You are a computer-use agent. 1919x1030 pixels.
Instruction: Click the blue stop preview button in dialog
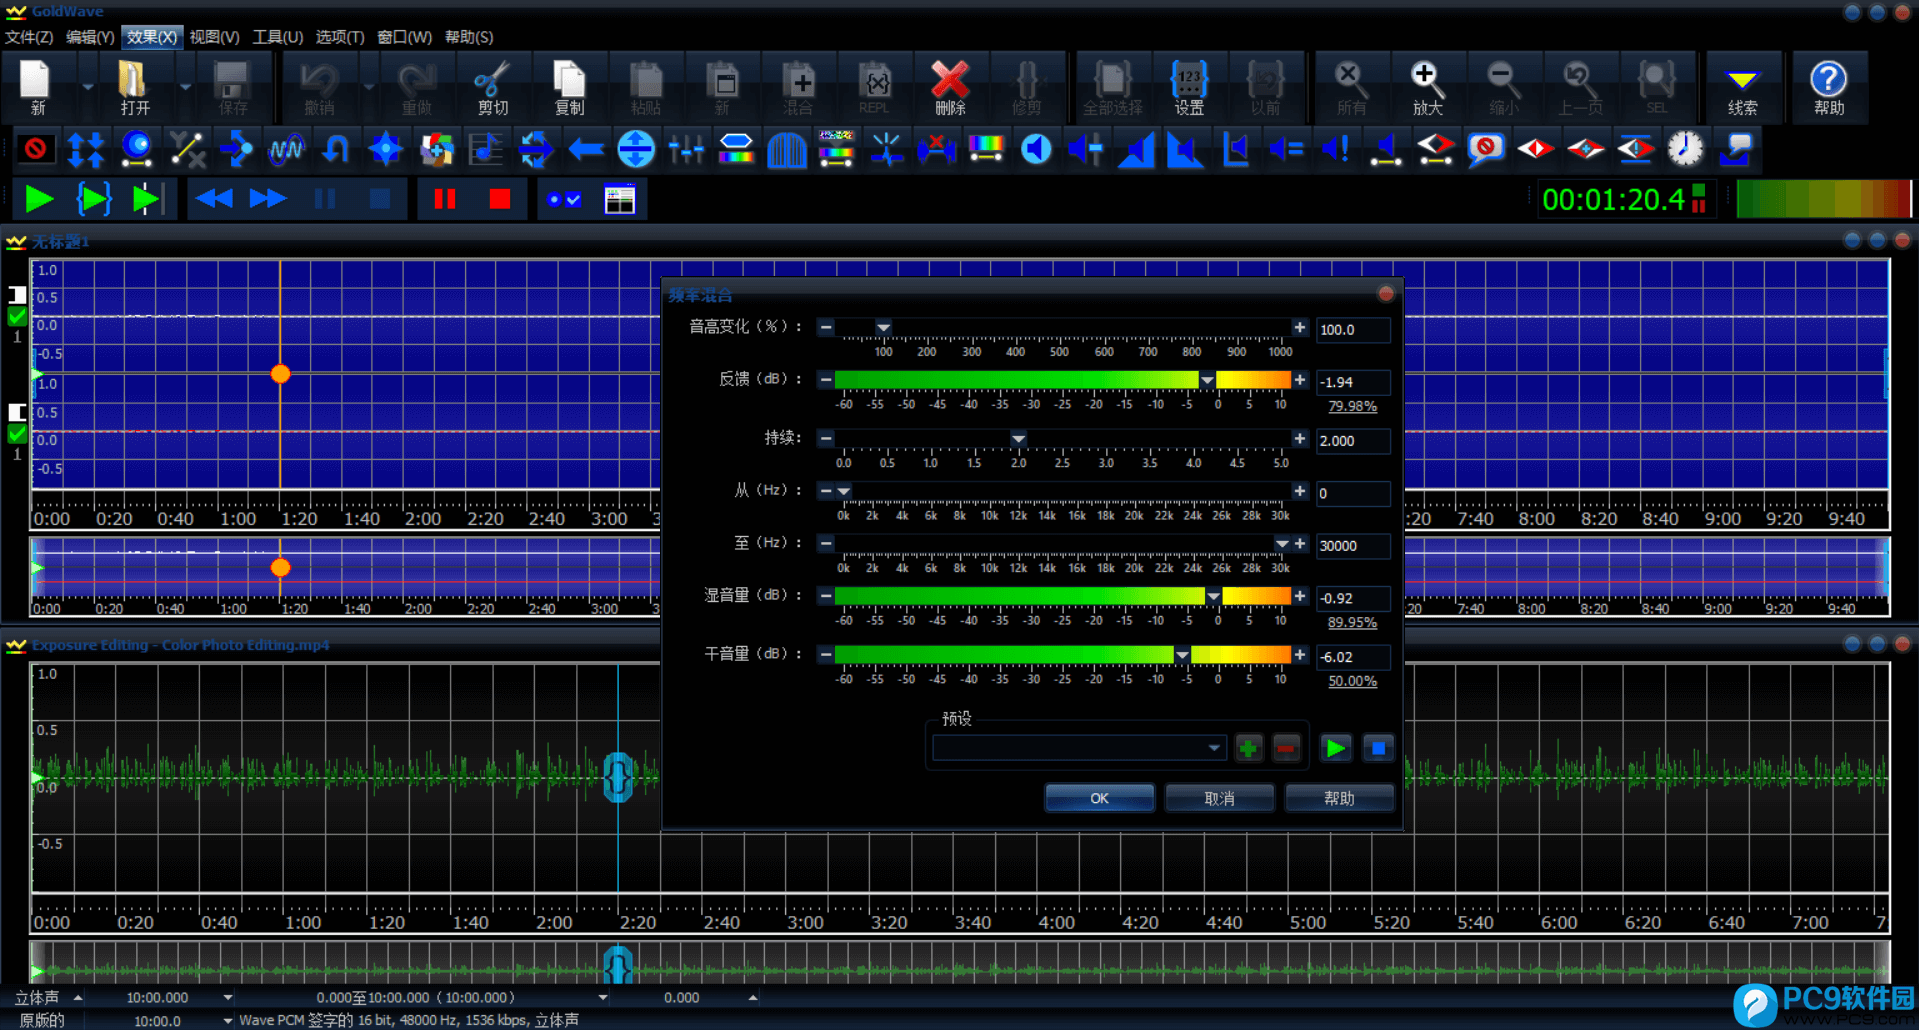(x=1378, y=748)
